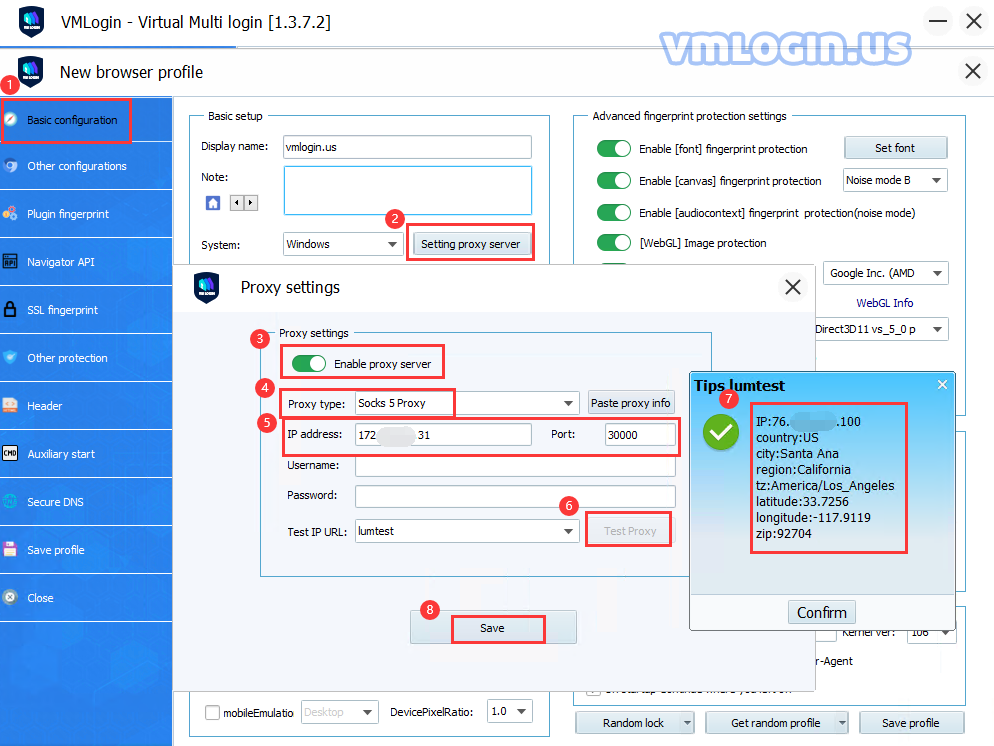Switch to Other protection tab
Screen dimensions: 994x746
(86, 357)
